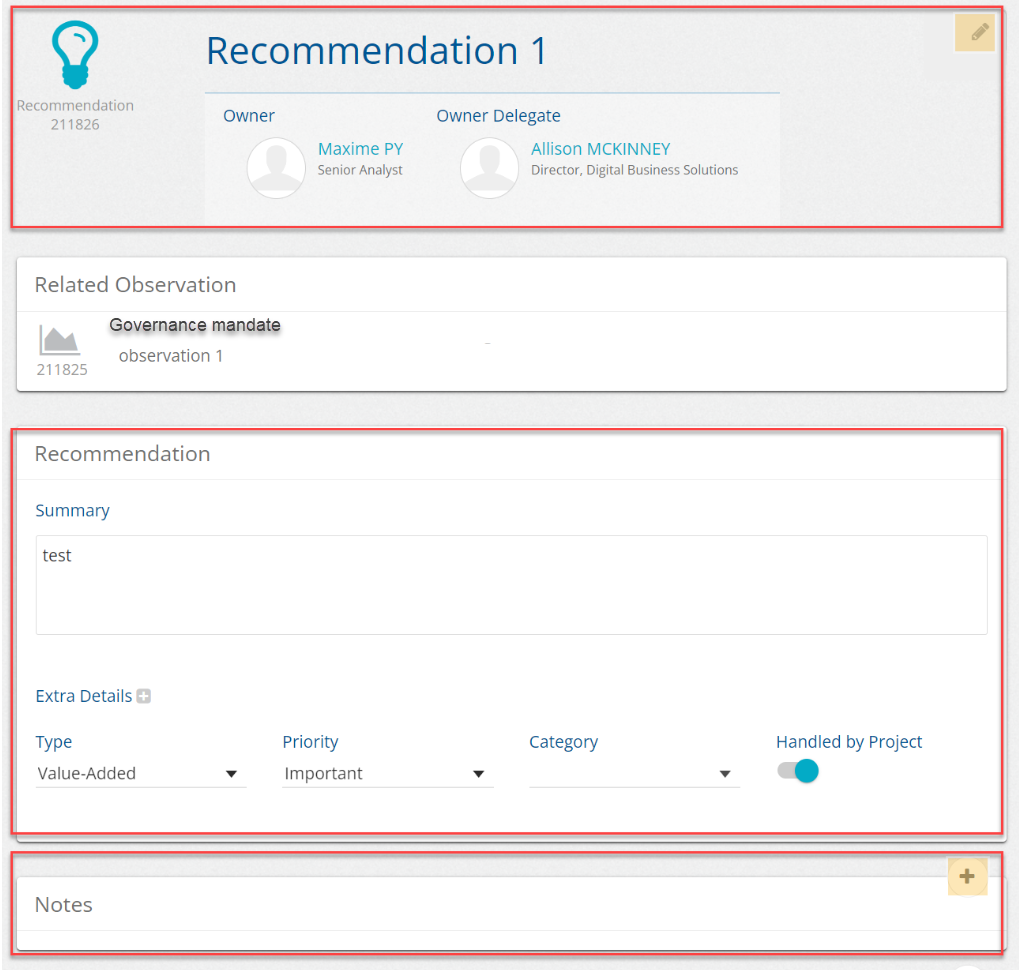Open the empty Category dropdown
The width and height of the screenshot is (1019, 970).
(634, 773)
